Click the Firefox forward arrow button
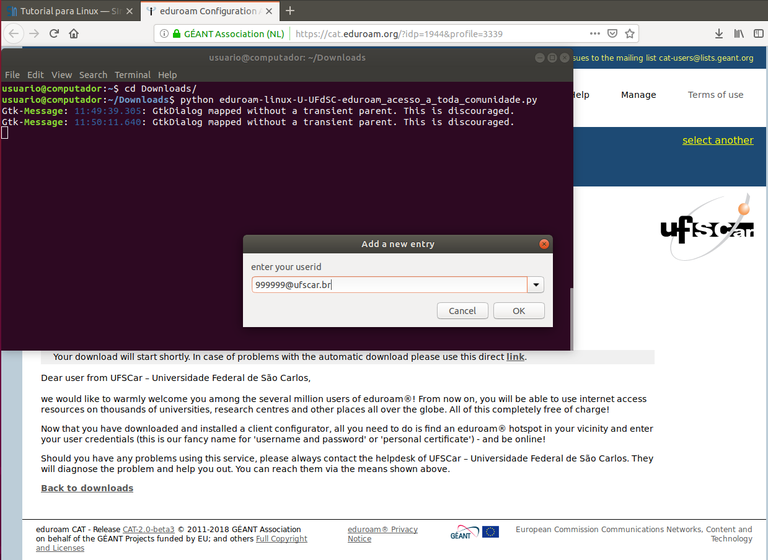 34,33
